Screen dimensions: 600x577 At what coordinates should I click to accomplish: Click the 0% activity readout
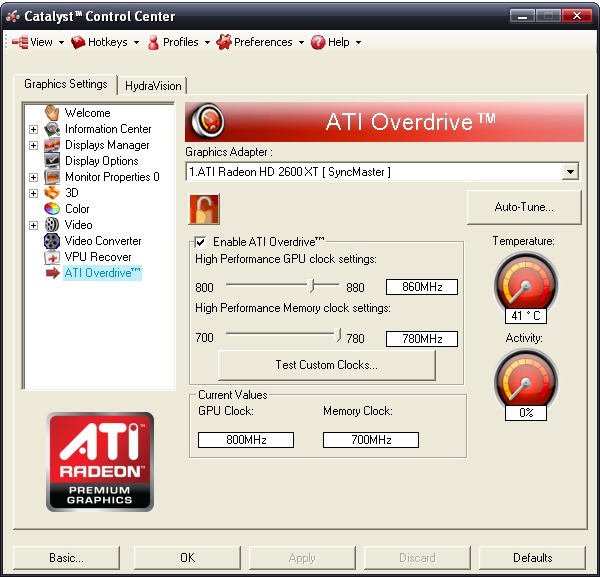pos(526,412)
